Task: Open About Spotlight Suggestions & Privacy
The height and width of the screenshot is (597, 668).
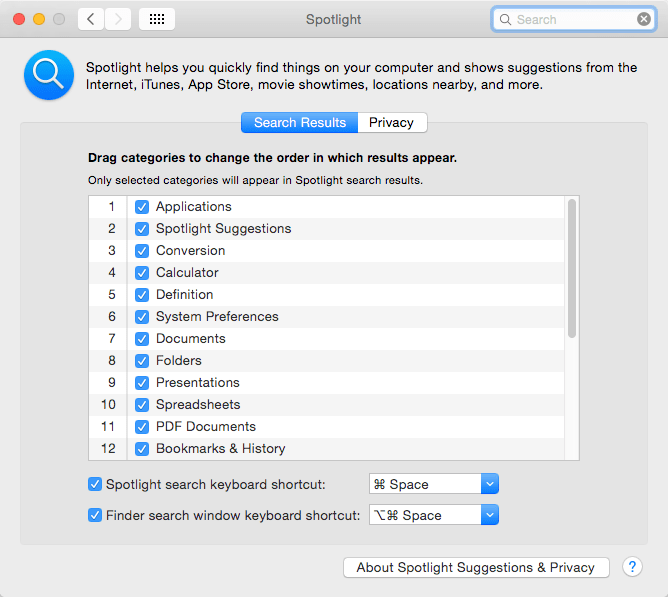Action: (x=476, y=568)
